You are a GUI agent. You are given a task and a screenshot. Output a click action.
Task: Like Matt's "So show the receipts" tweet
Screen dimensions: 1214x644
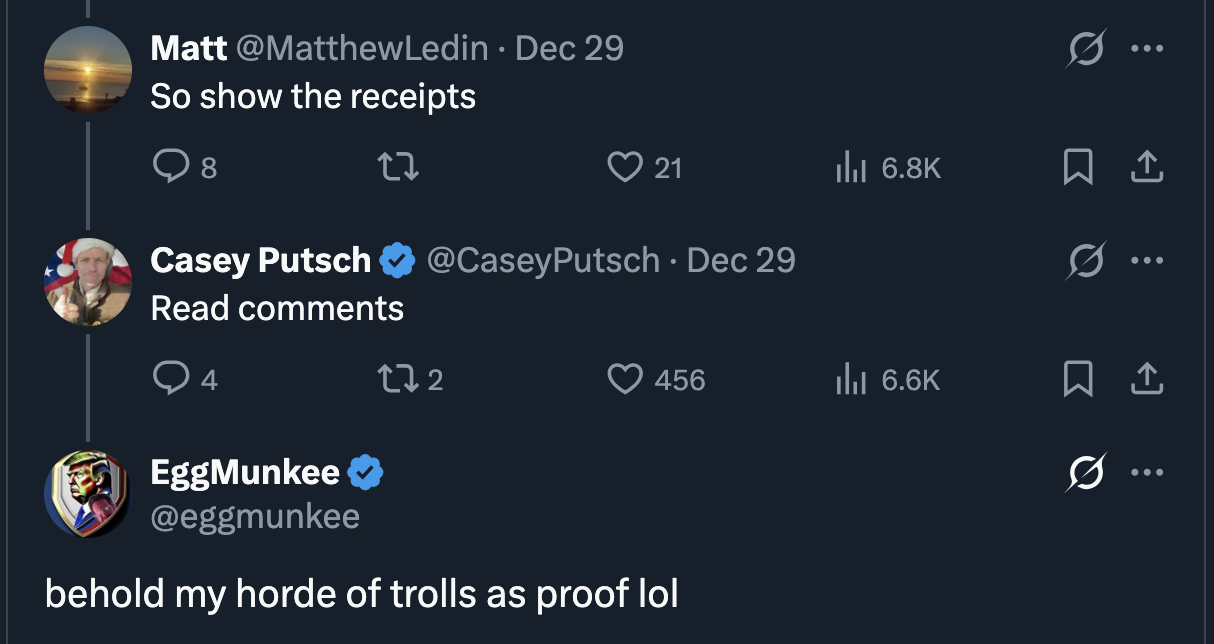[x=626, y=167]
